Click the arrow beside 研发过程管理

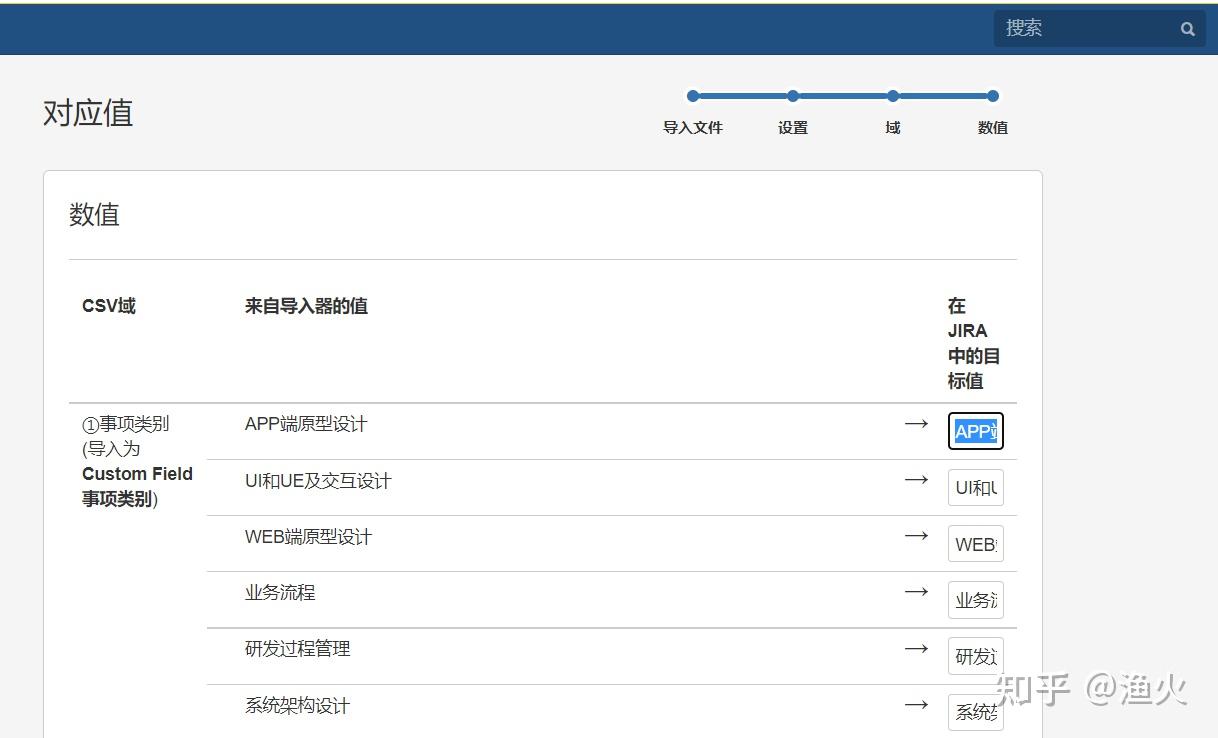point(916,649)
